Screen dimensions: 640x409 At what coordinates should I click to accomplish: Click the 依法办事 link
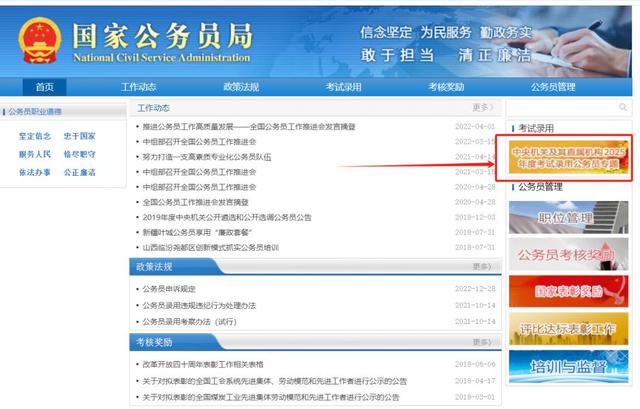pyautogui.click(x=35, y=172)
